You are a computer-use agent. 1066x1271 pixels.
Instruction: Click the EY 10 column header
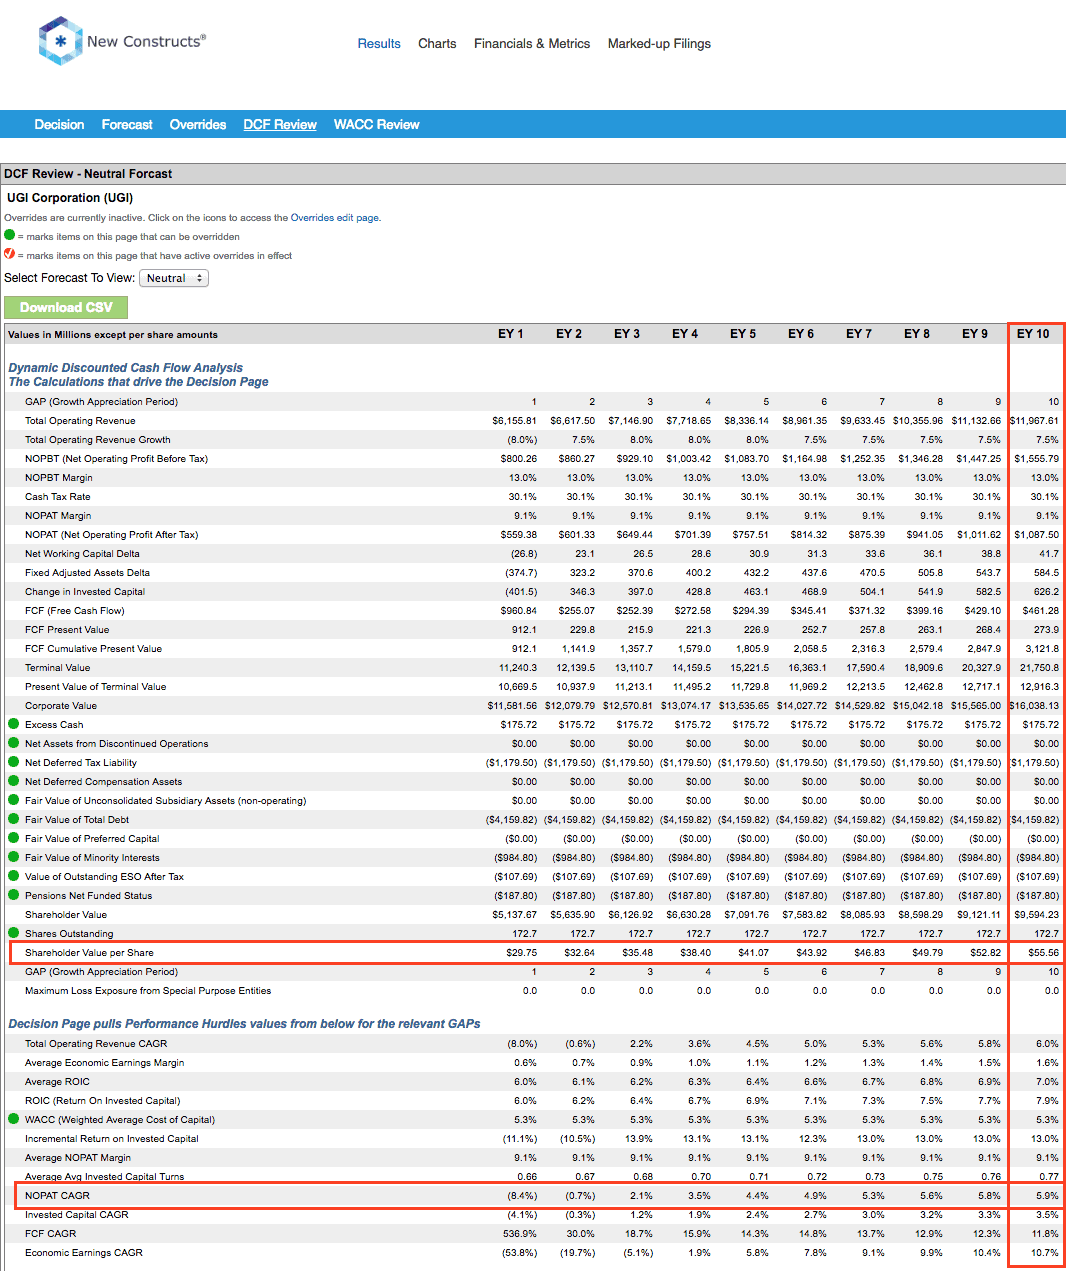(x=1033, y=334)
